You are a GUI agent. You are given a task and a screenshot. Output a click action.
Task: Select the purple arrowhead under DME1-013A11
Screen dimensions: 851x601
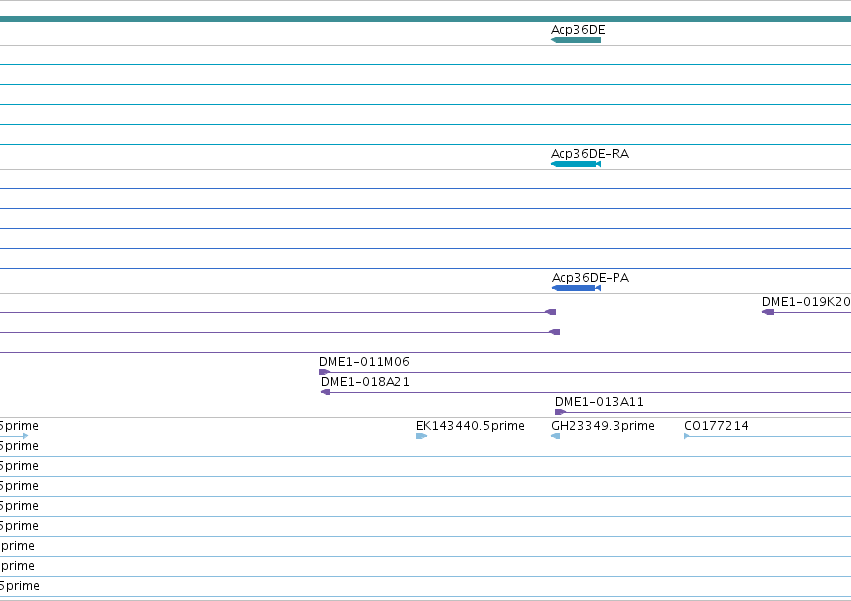pyautogui.click(x=561, y=412)
